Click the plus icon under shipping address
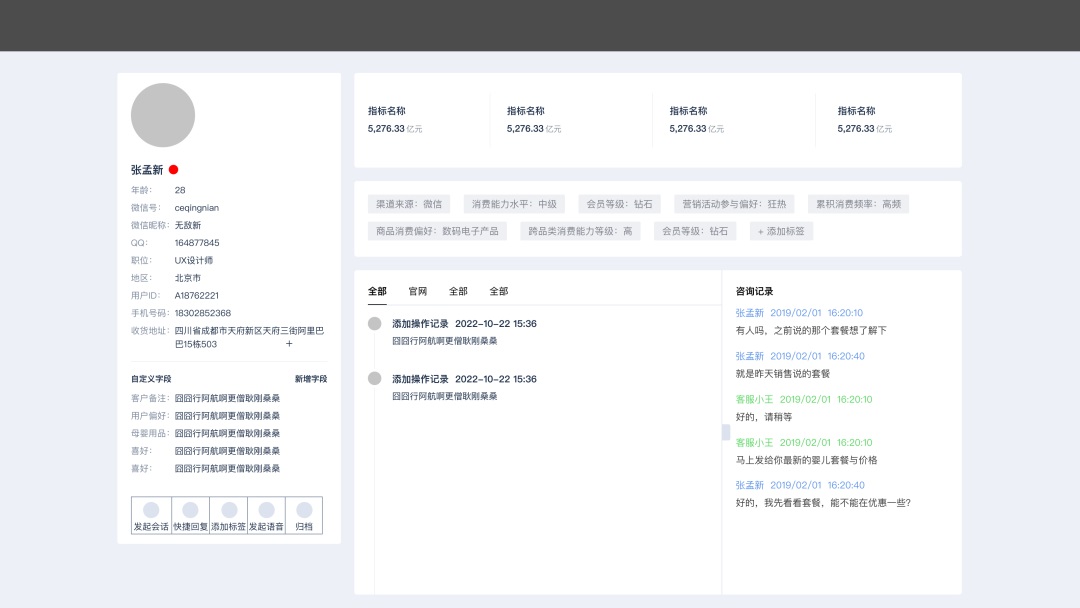1080x608 pixels. tap(289, 344)
